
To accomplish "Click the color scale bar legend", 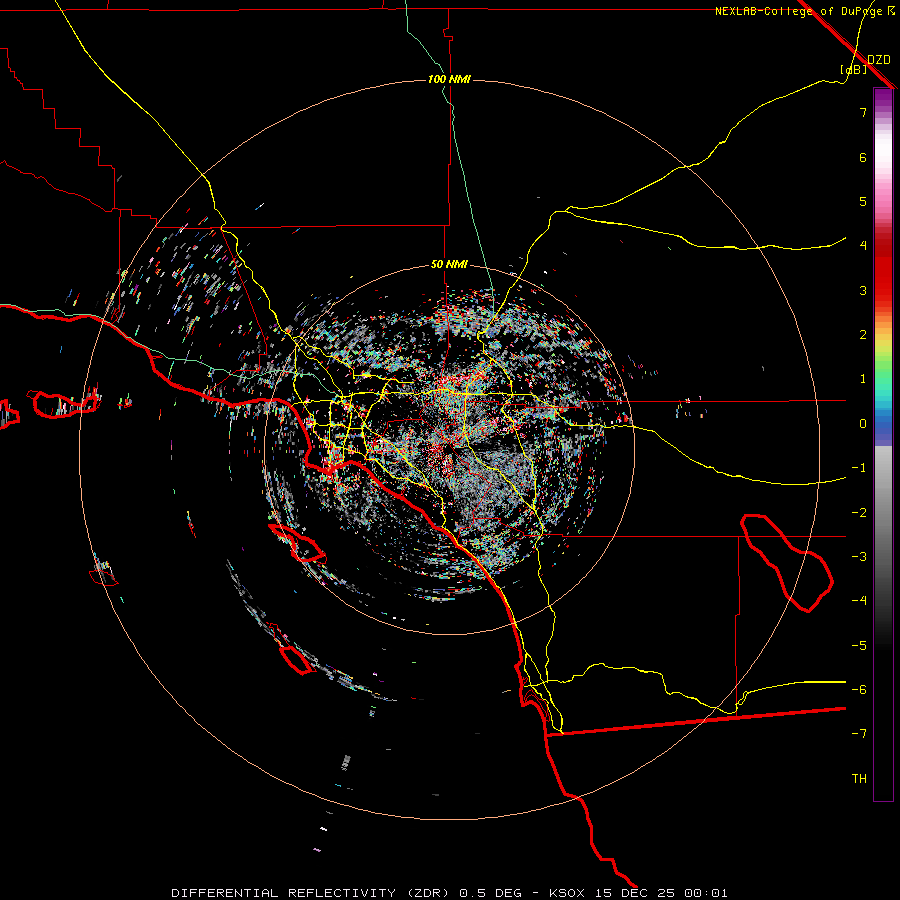I will click(883, 444).
